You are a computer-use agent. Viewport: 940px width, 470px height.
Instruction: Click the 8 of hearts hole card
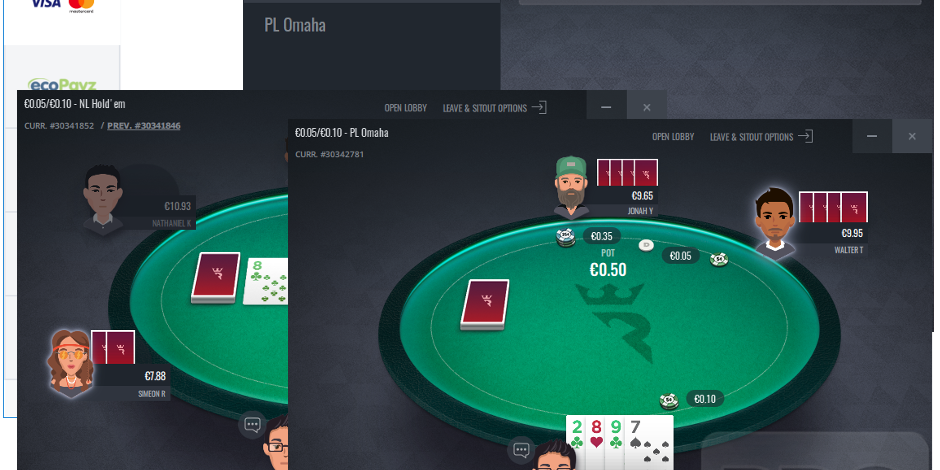(x=596, y=442)
